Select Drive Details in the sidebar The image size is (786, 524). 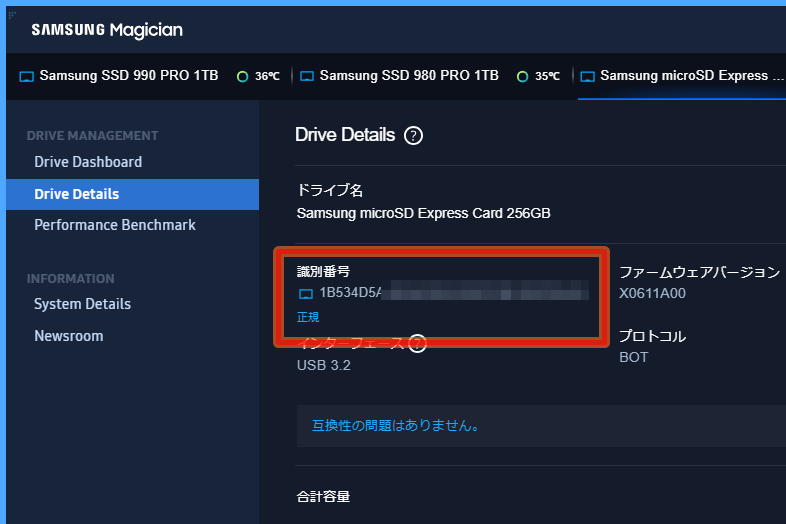click(x=77, y=194)
